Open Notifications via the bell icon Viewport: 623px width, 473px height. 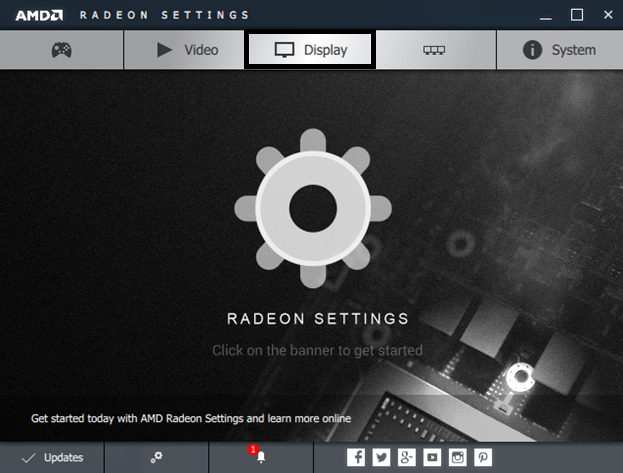tap(261, 457)
